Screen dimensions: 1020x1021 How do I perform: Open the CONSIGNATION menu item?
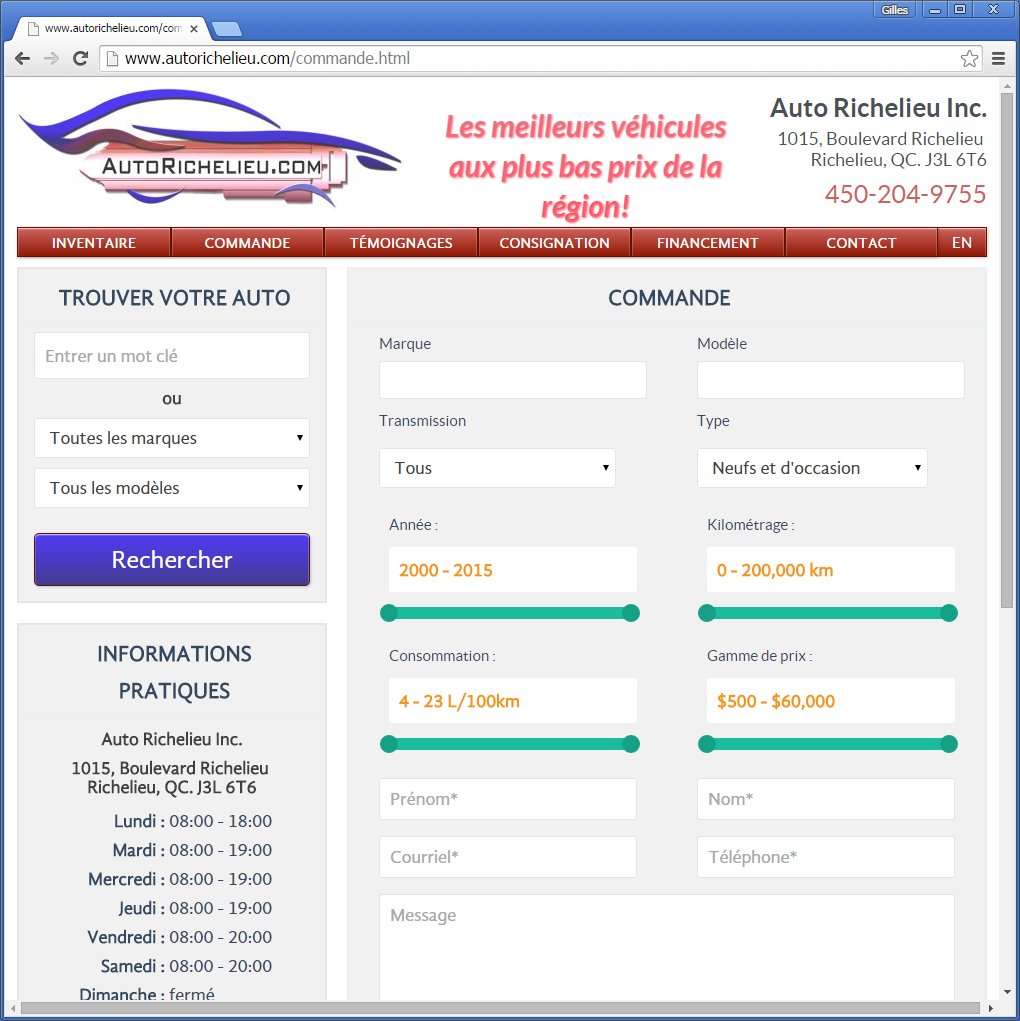coord(554,243)
